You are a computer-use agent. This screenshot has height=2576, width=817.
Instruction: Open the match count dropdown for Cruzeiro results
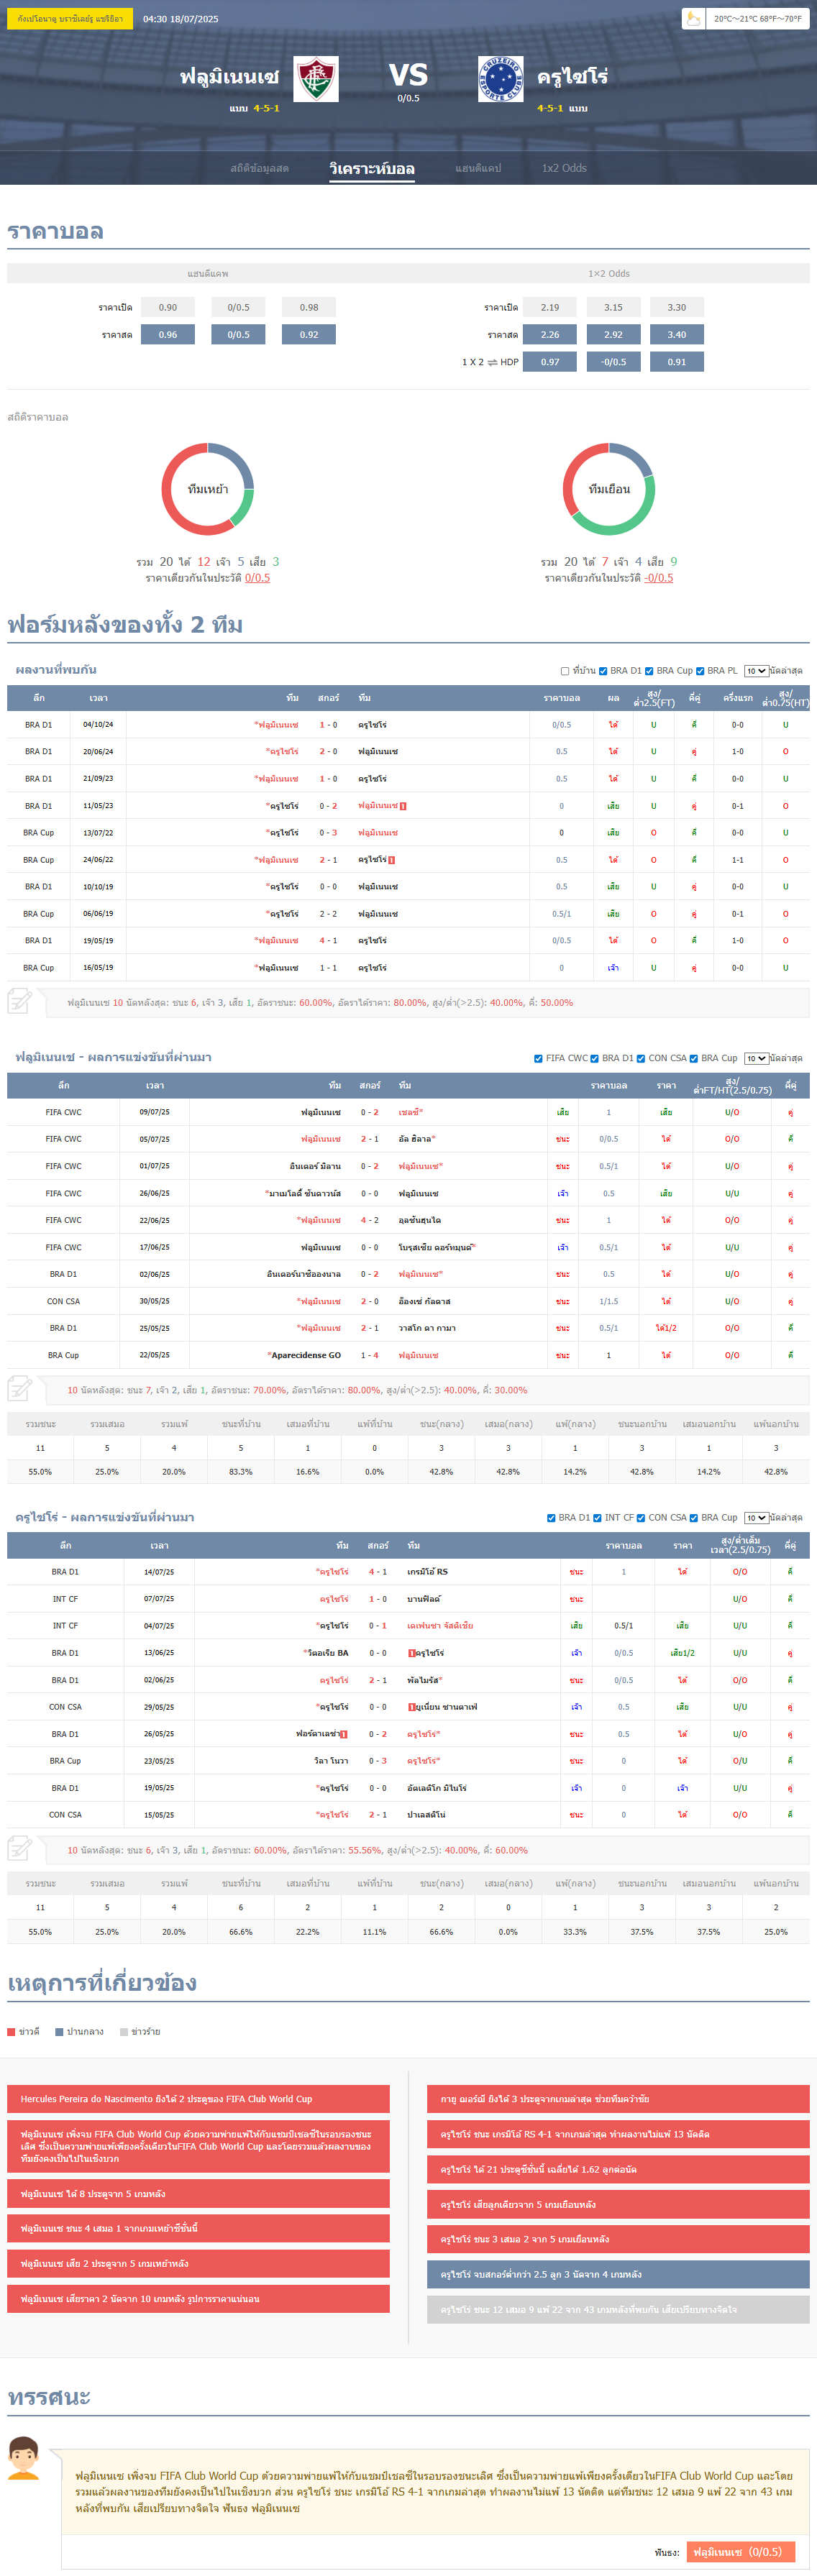pos(756,1518)
